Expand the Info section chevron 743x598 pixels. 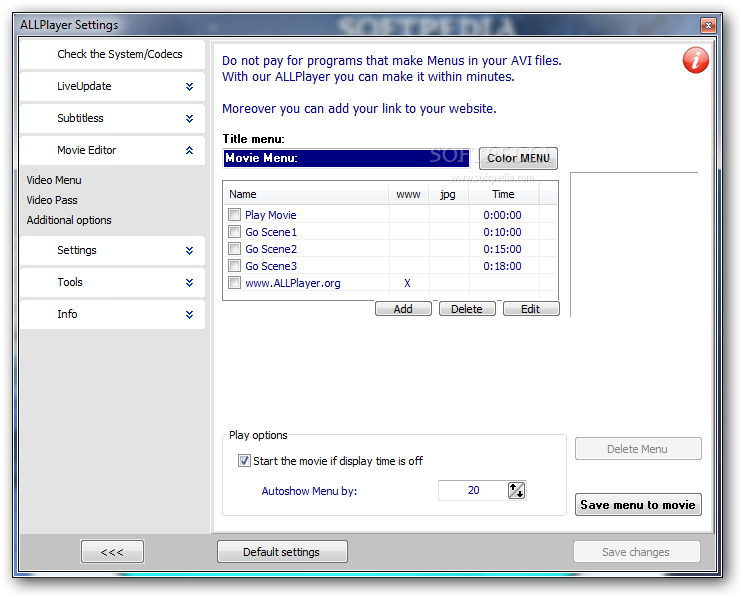(x=190, y=314)
